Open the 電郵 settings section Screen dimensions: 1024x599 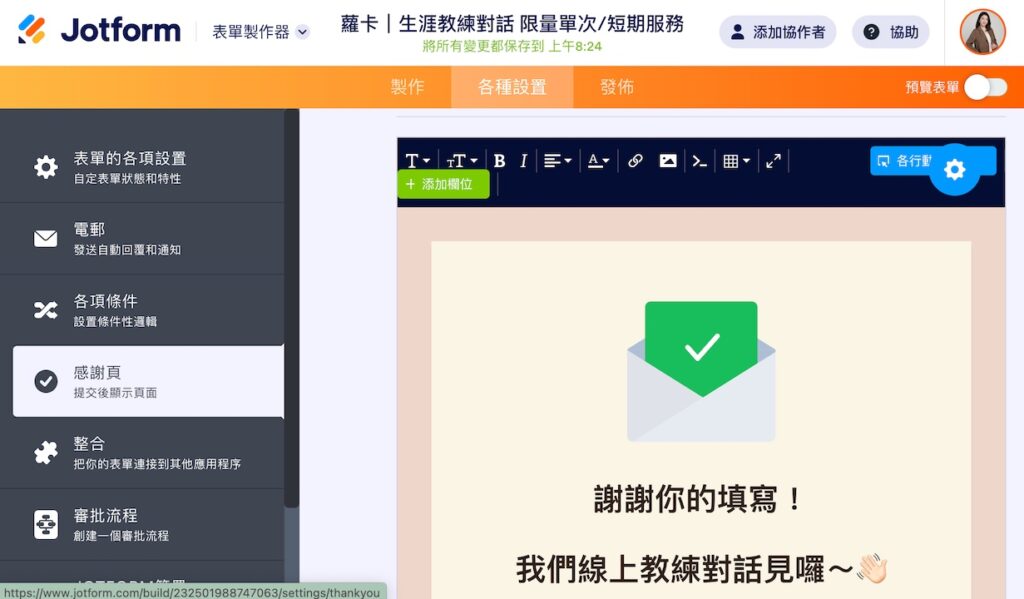[x=142, y=238]
